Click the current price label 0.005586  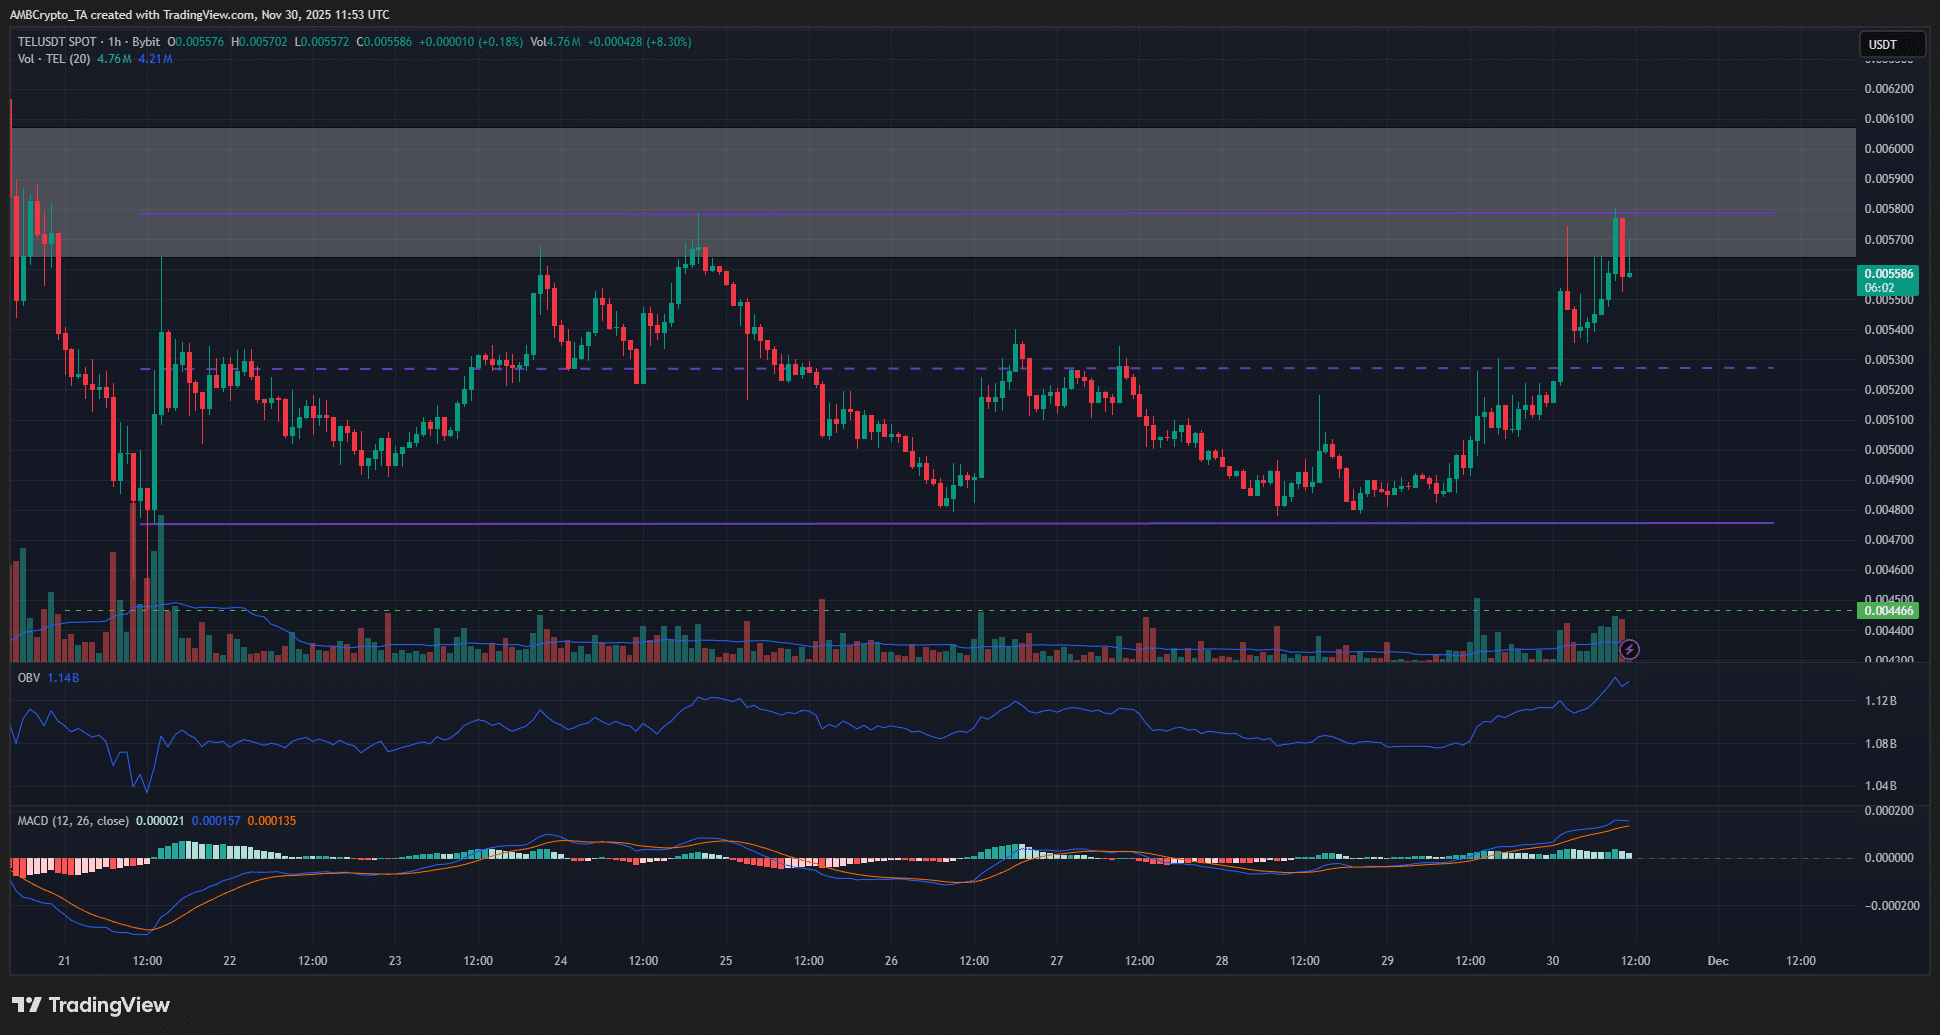(x=1887, y=274)
